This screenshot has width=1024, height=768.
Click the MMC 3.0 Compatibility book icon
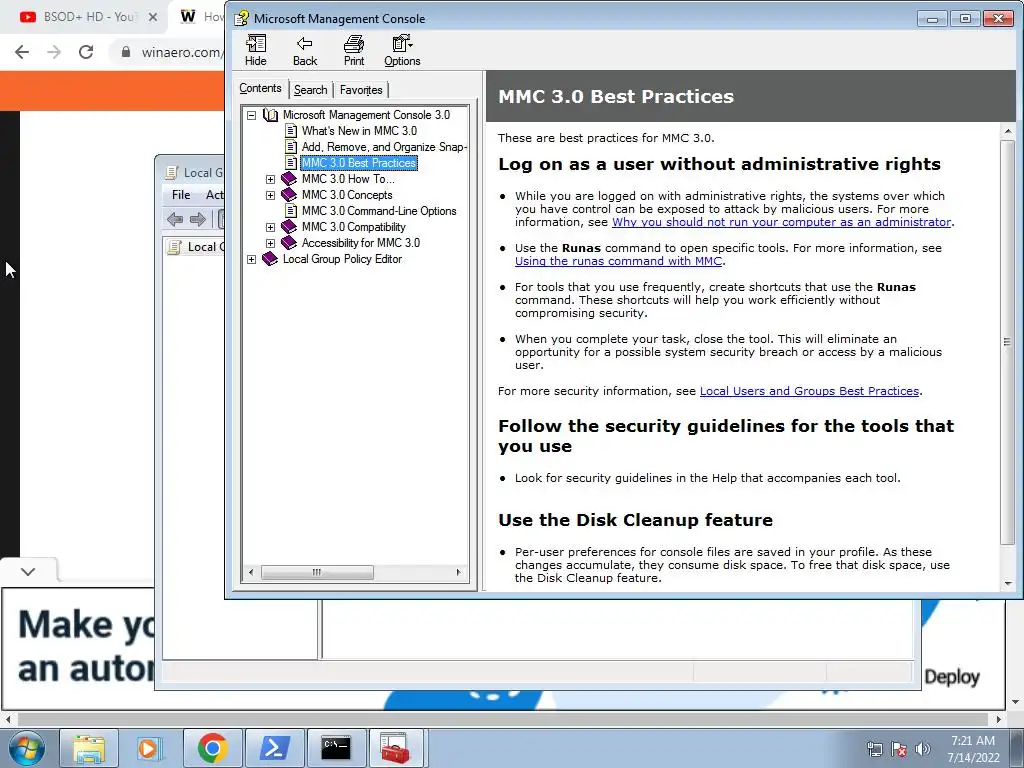click(x=289, y=227)
